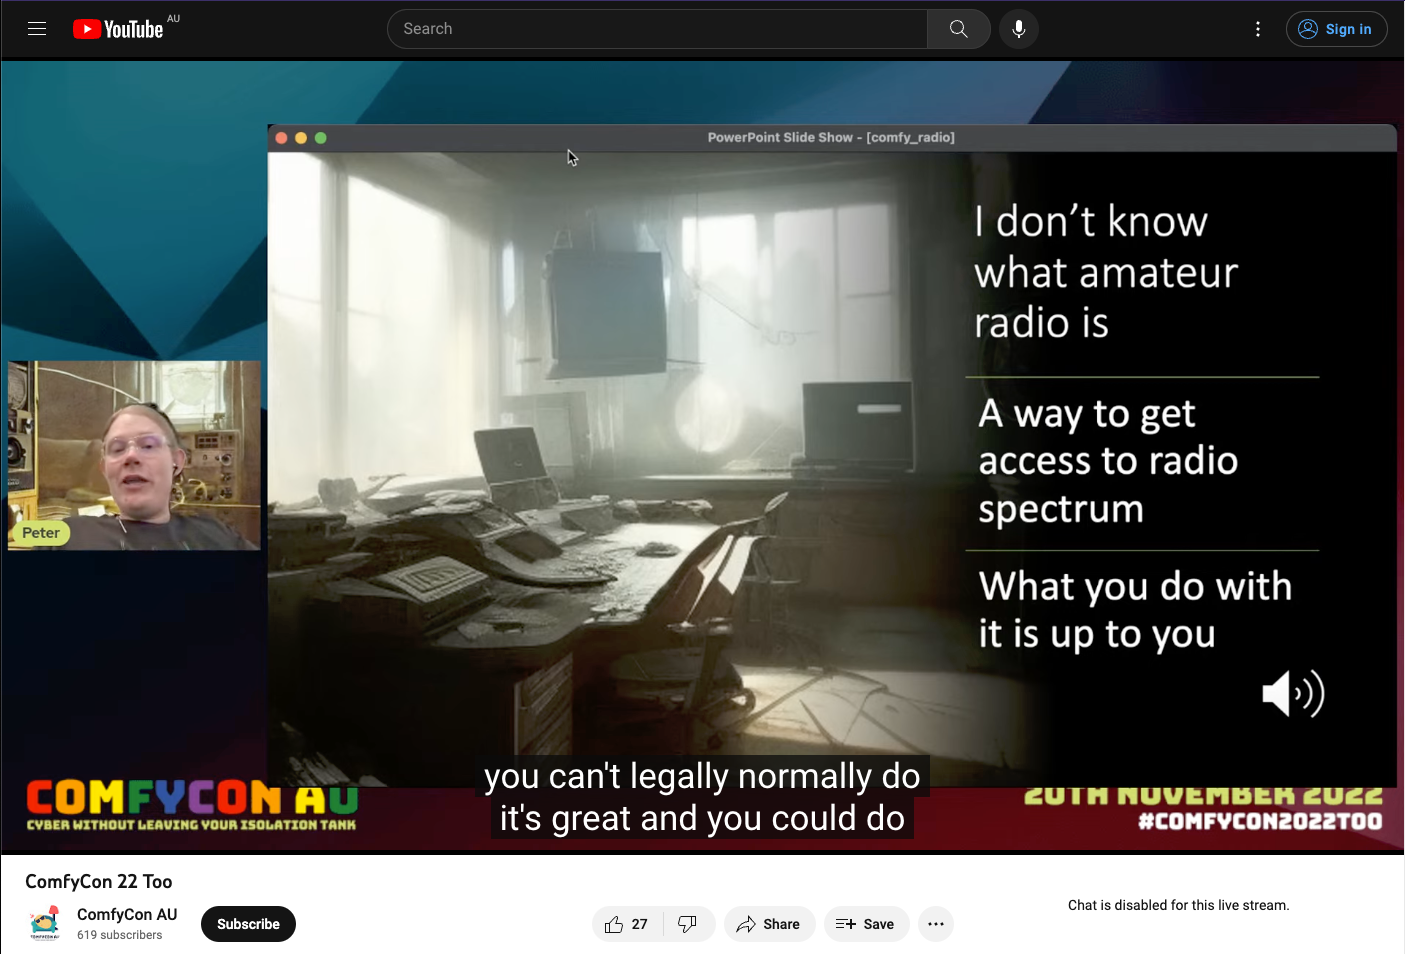Open ComfyCon AU channel avatar

[x=45, y=923]
